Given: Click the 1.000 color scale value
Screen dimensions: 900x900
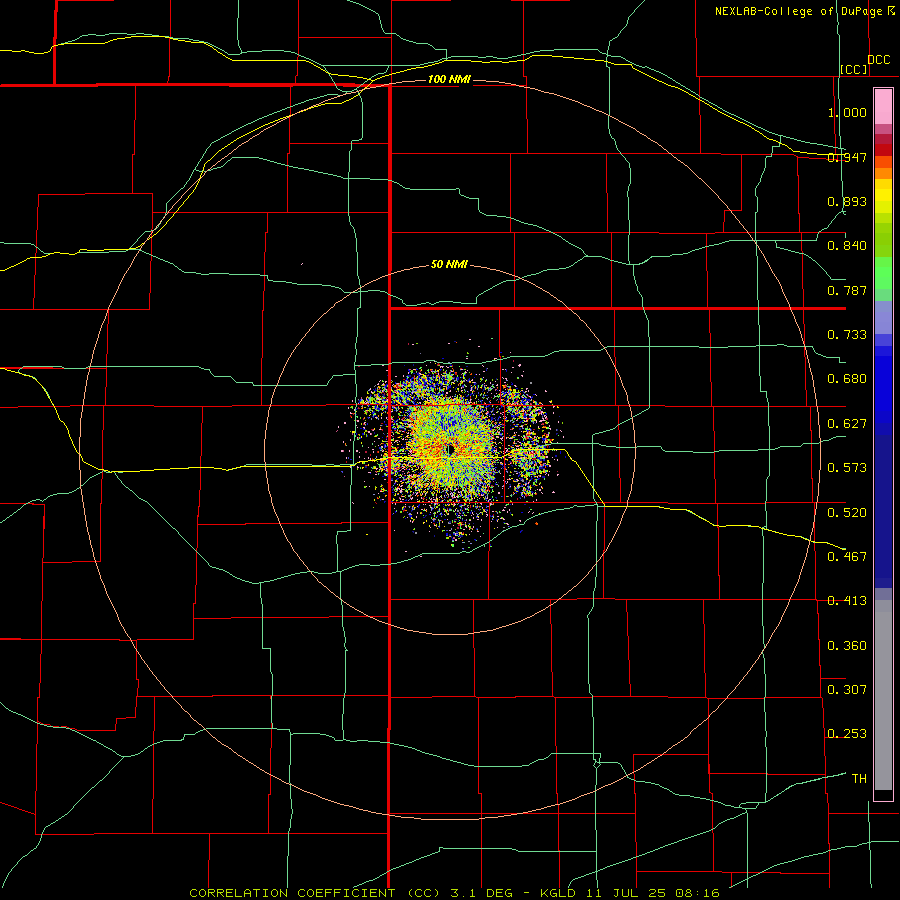Looking at the screenshot, I should click(x=847, y=112).
